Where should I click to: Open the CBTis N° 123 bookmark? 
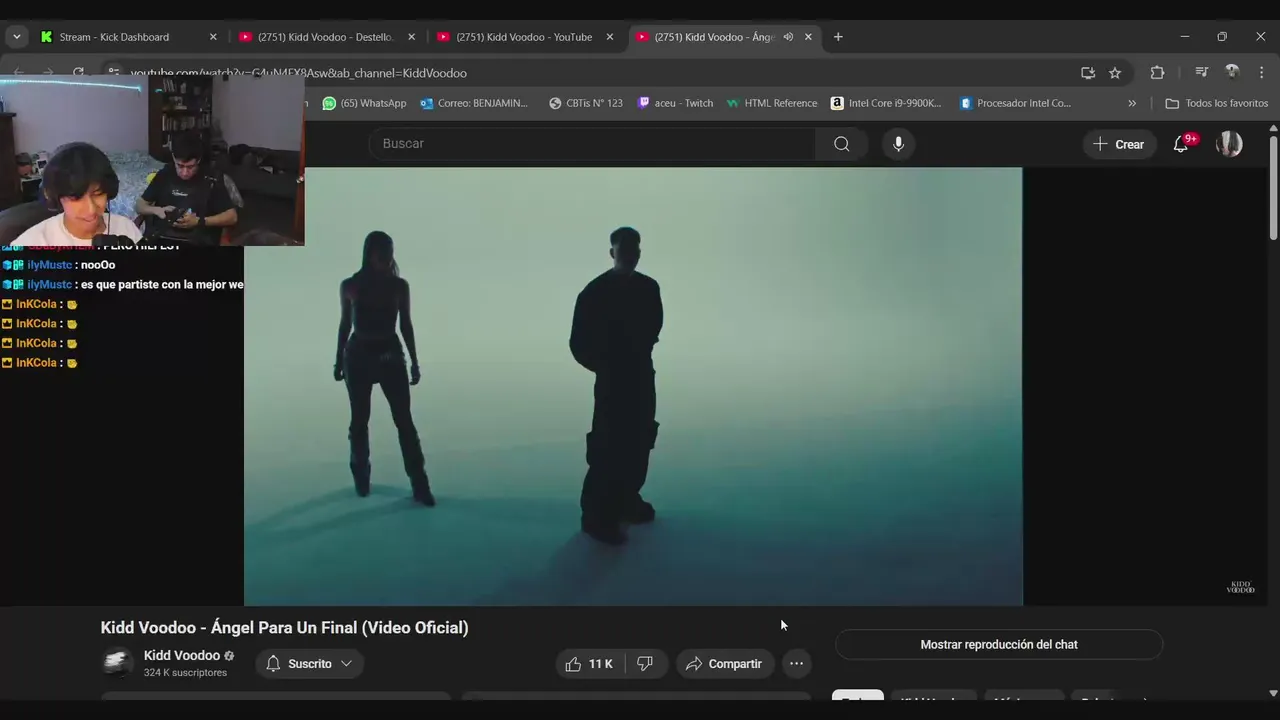point(586,103)
